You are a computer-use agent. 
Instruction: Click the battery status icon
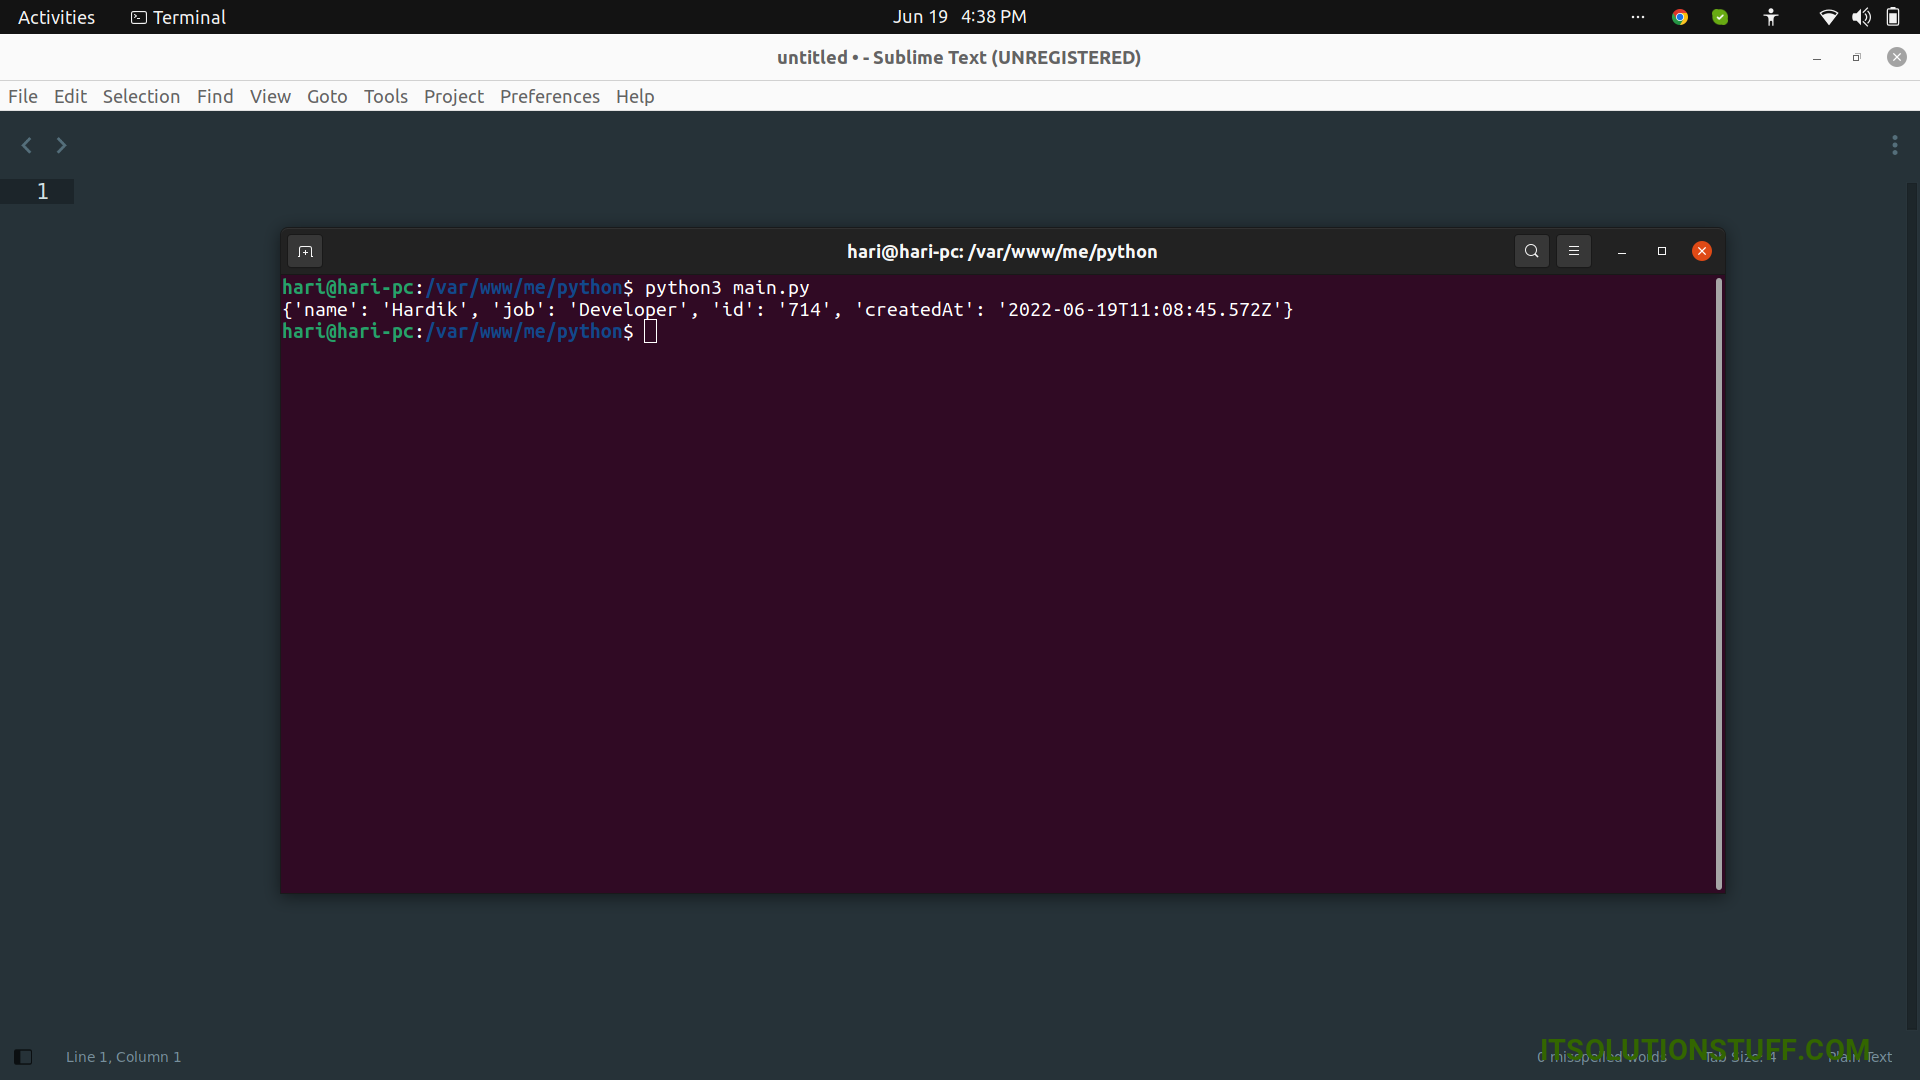(x=1894, y=16)
